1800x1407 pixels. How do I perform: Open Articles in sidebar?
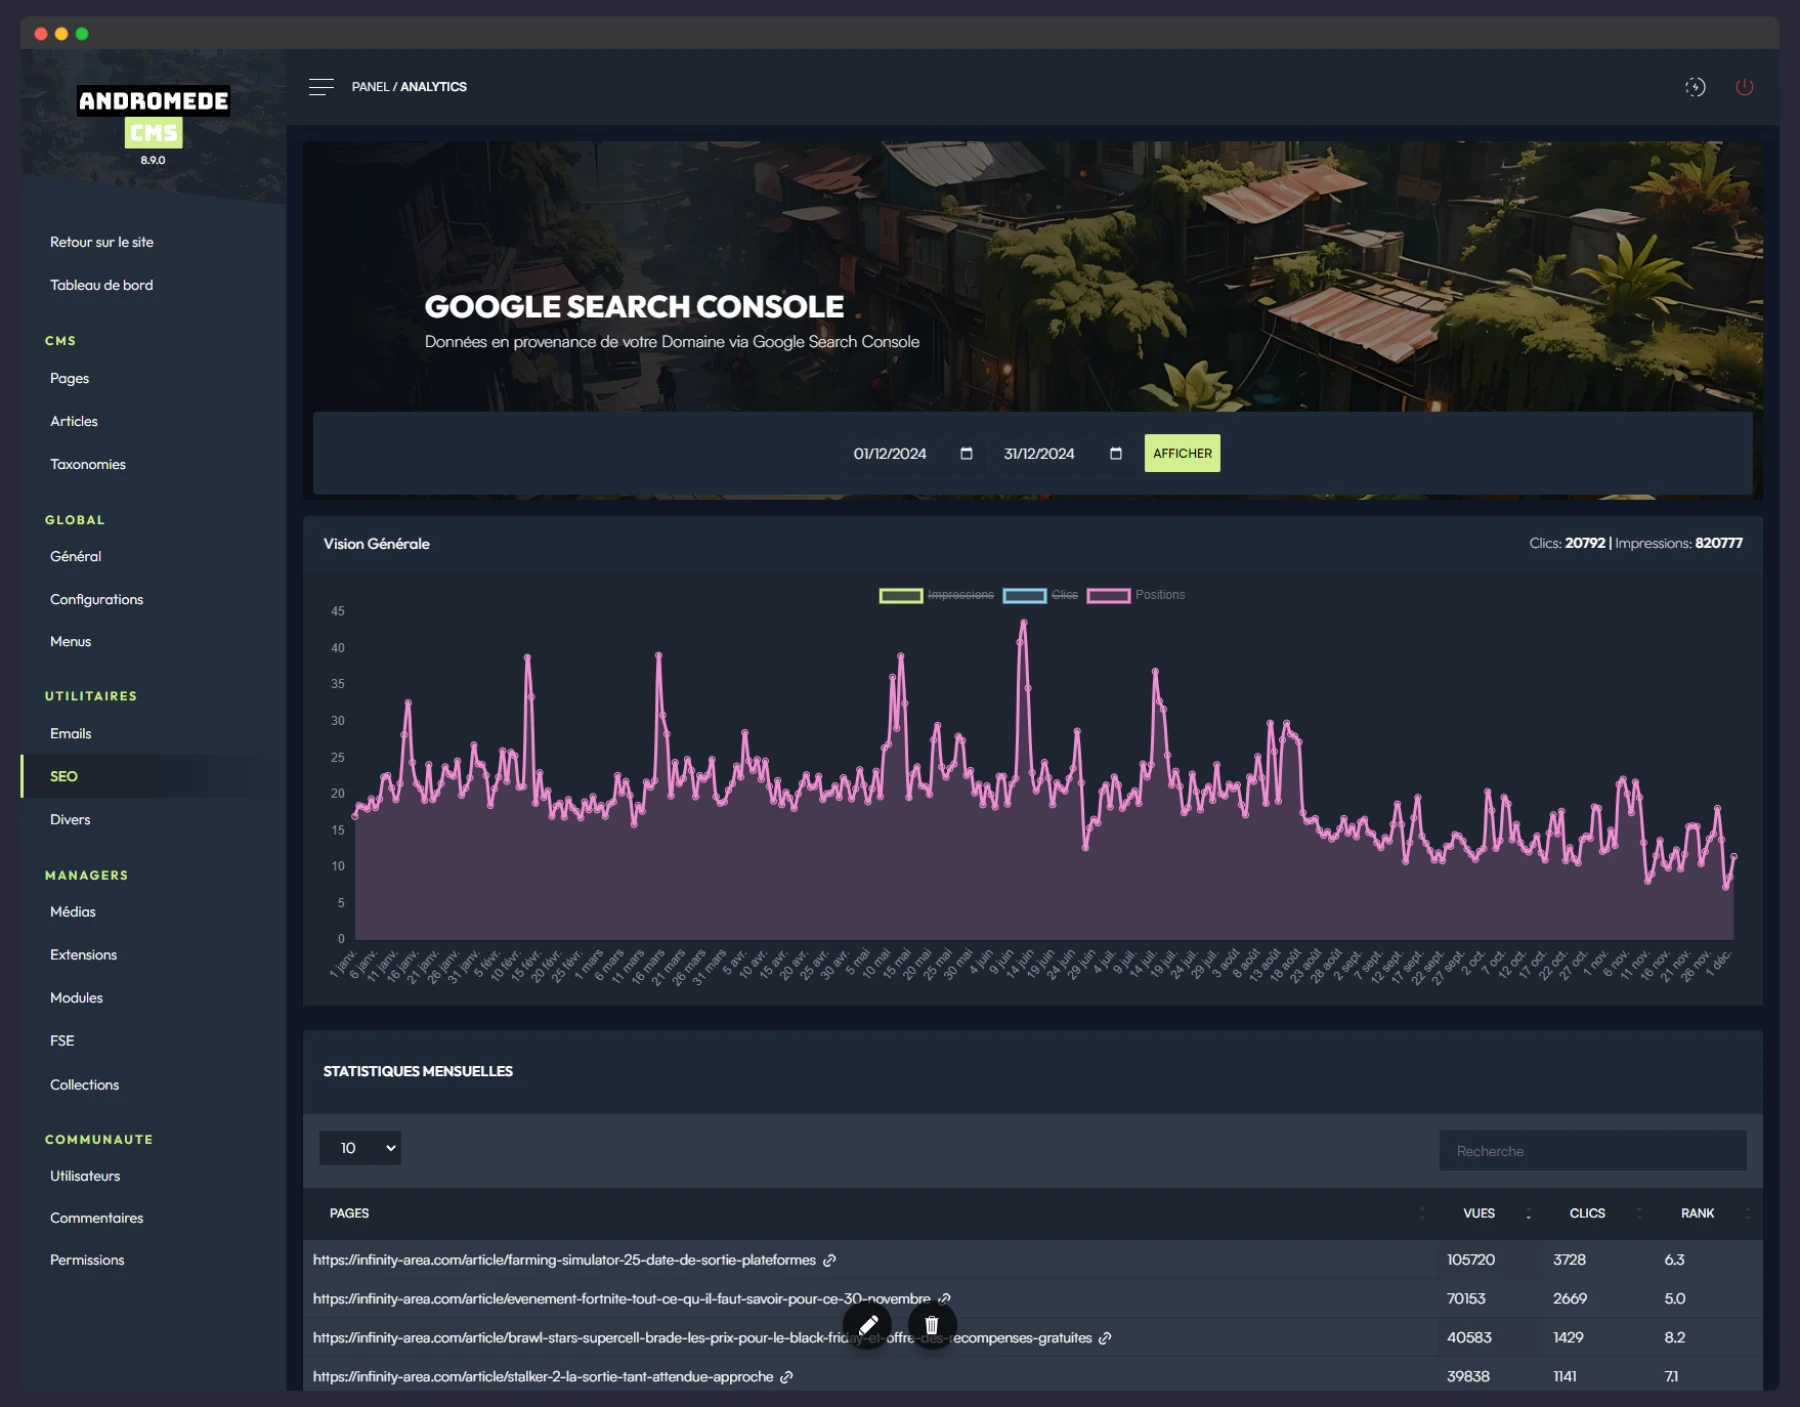tap(74, 421)
